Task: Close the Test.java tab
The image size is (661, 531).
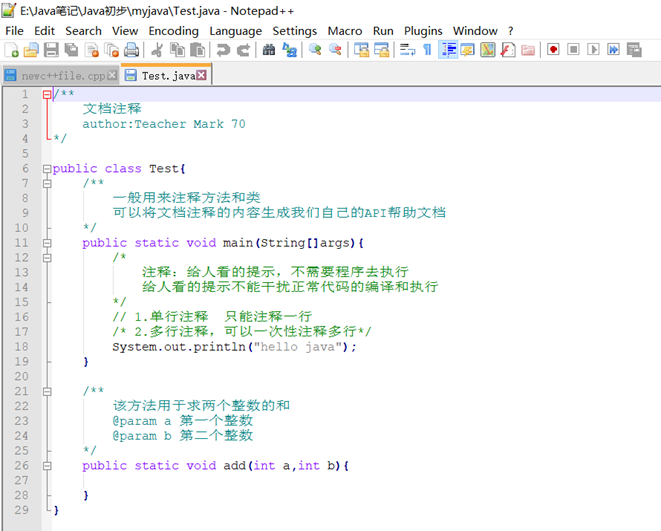Action: click(202, 75)
